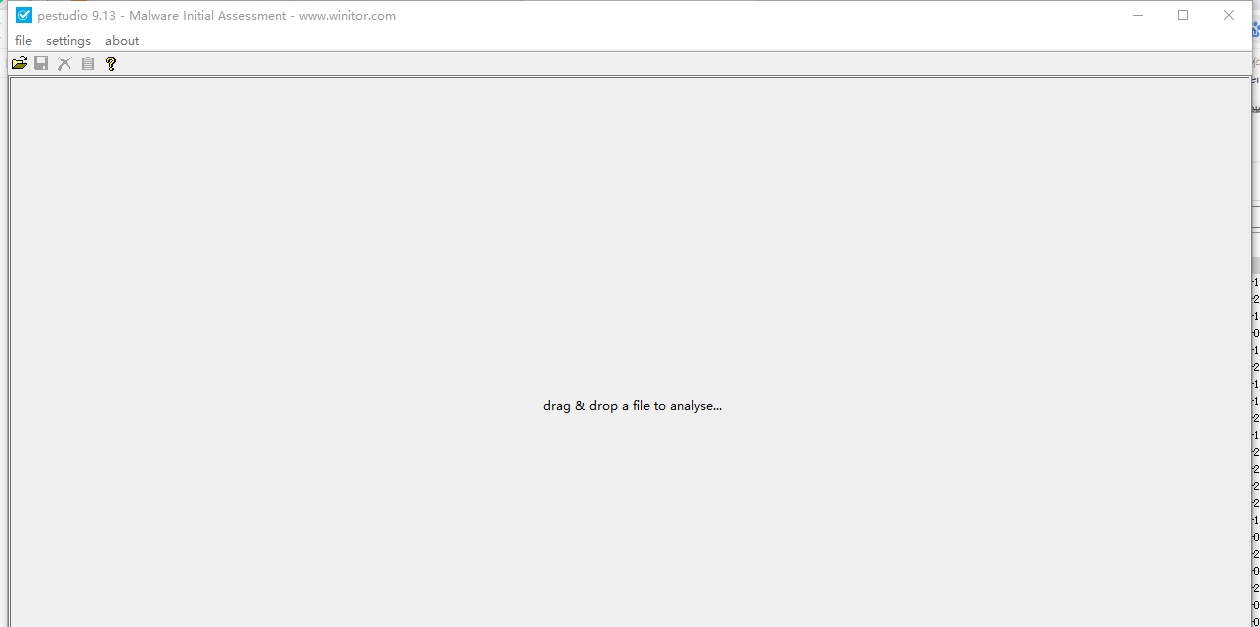Click the "drag & drop a file to analyse..." text
The image size is (1260, 627).
pos(632,406)
